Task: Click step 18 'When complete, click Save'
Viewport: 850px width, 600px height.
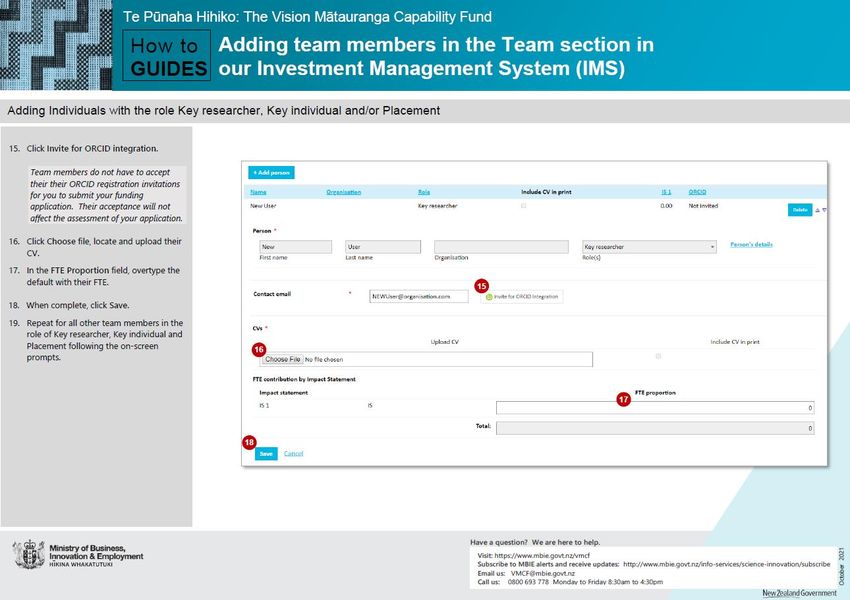Action: (78, 305)
